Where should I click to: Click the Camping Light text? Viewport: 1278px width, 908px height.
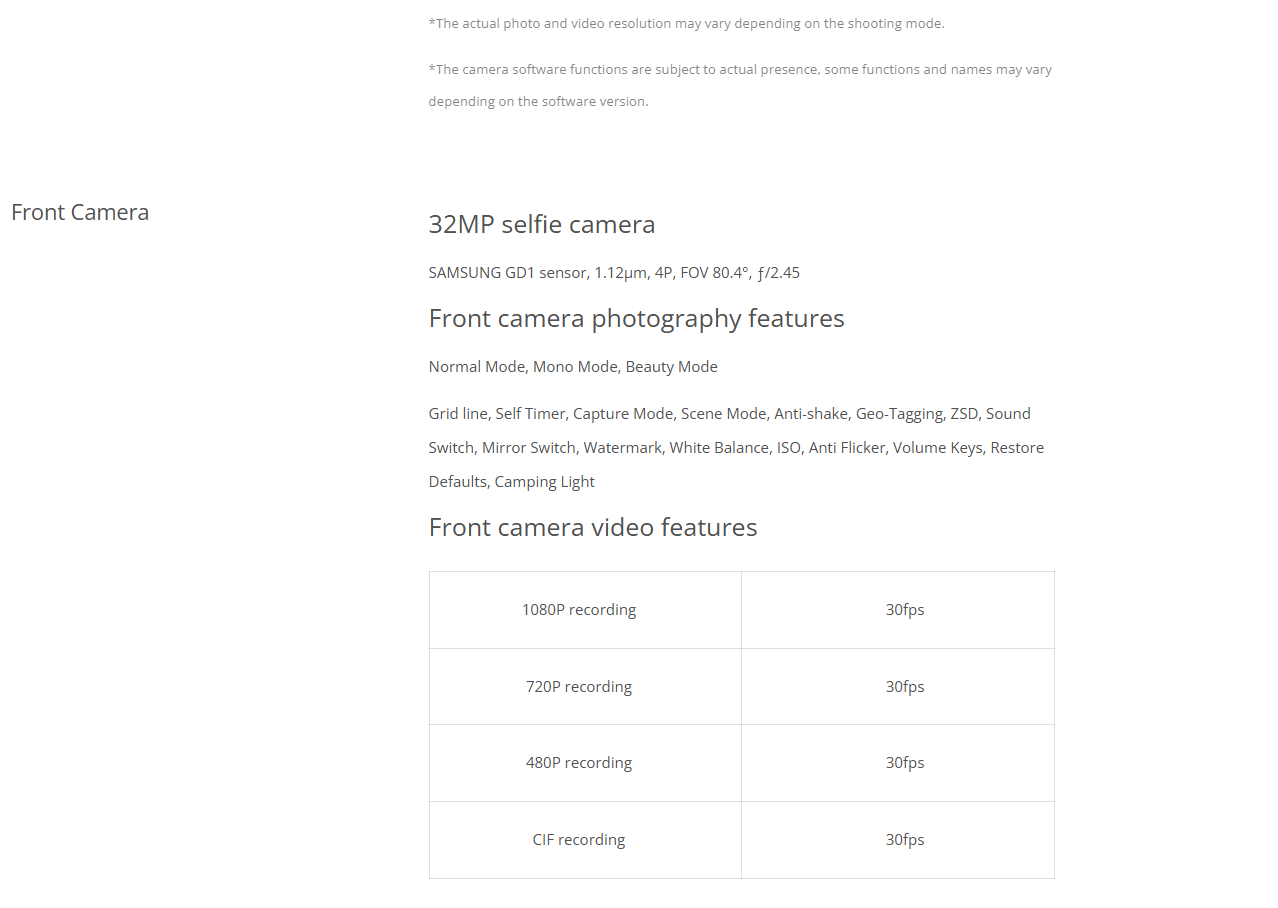pos(544,481)
